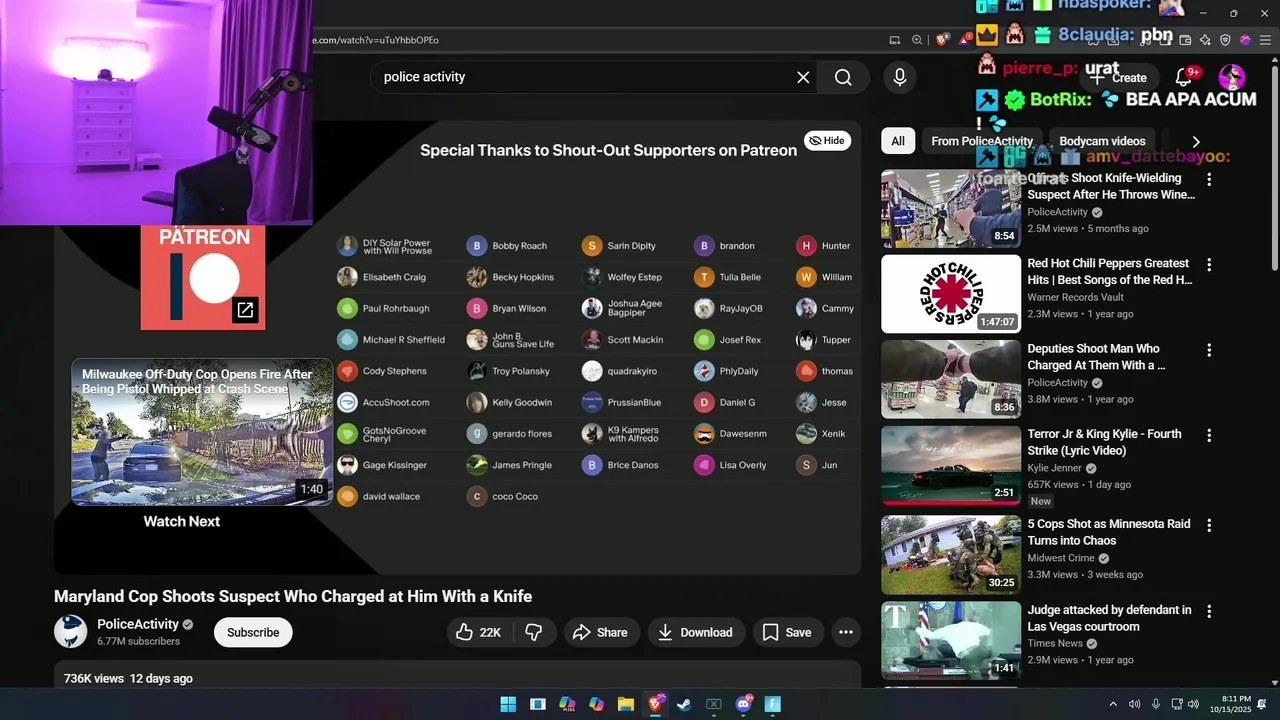Viewport: 1280px width, 720px height.
Task: Open the Brave wallet icon in toolbar
Action: point(1185,40)
